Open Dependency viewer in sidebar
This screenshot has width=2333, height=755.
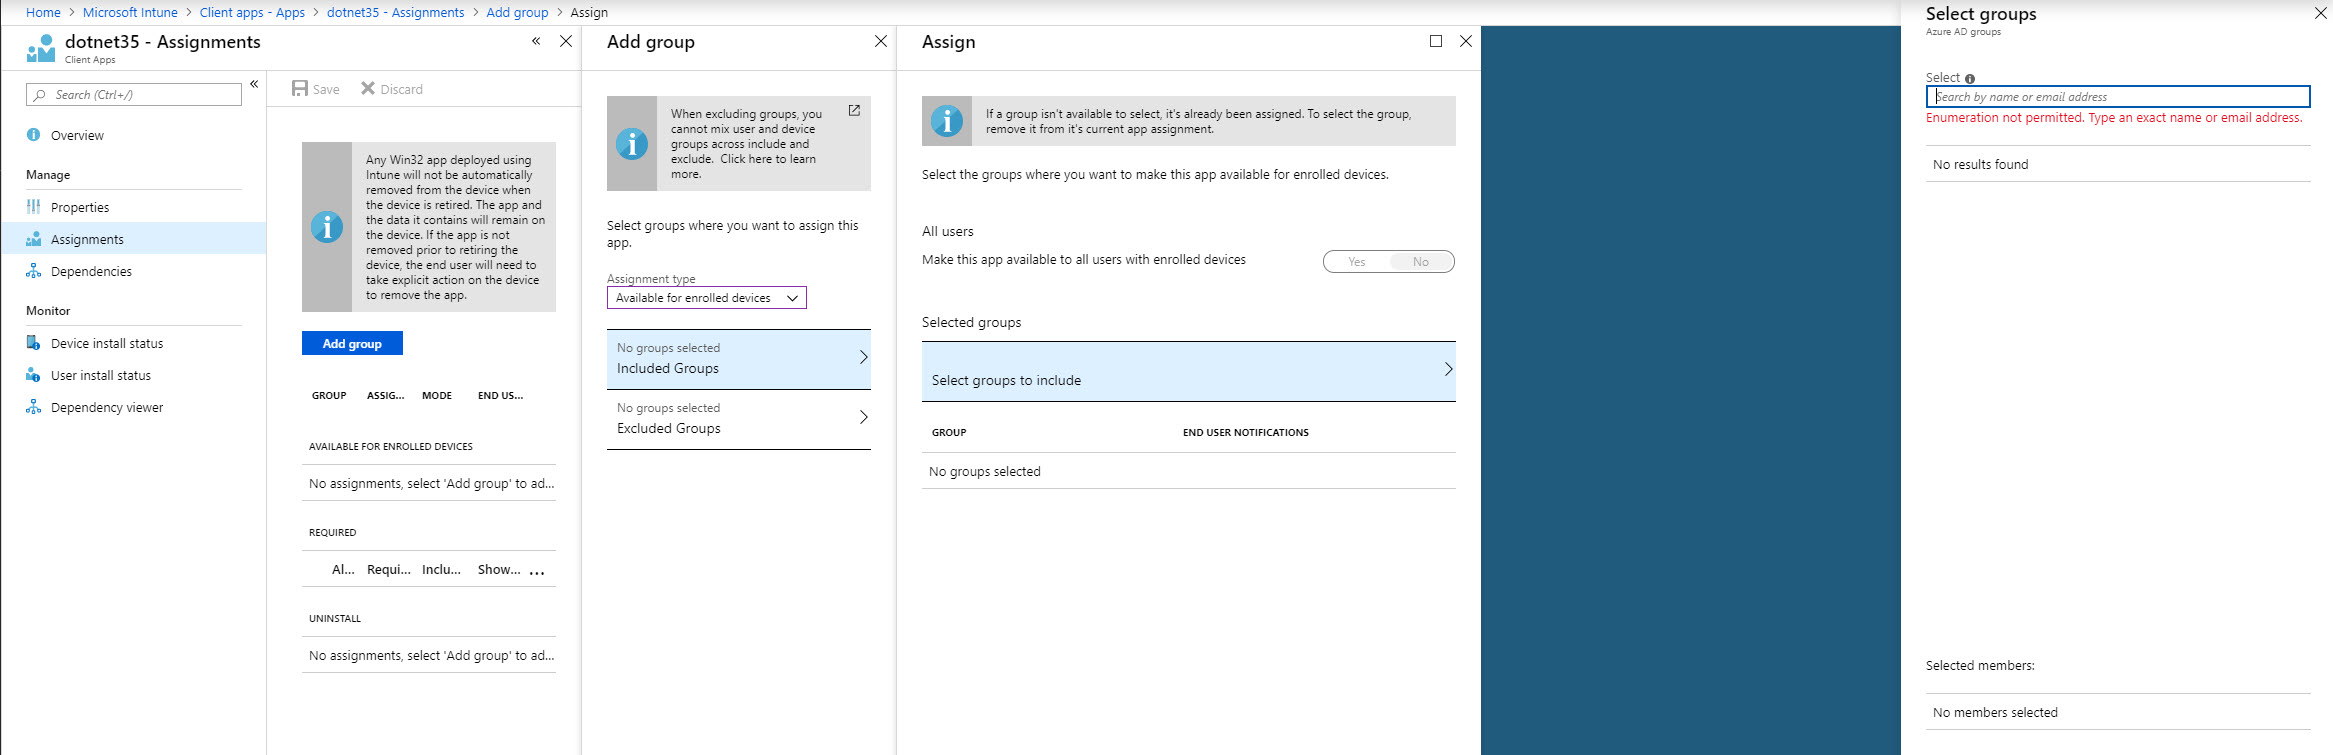[107, 408]
